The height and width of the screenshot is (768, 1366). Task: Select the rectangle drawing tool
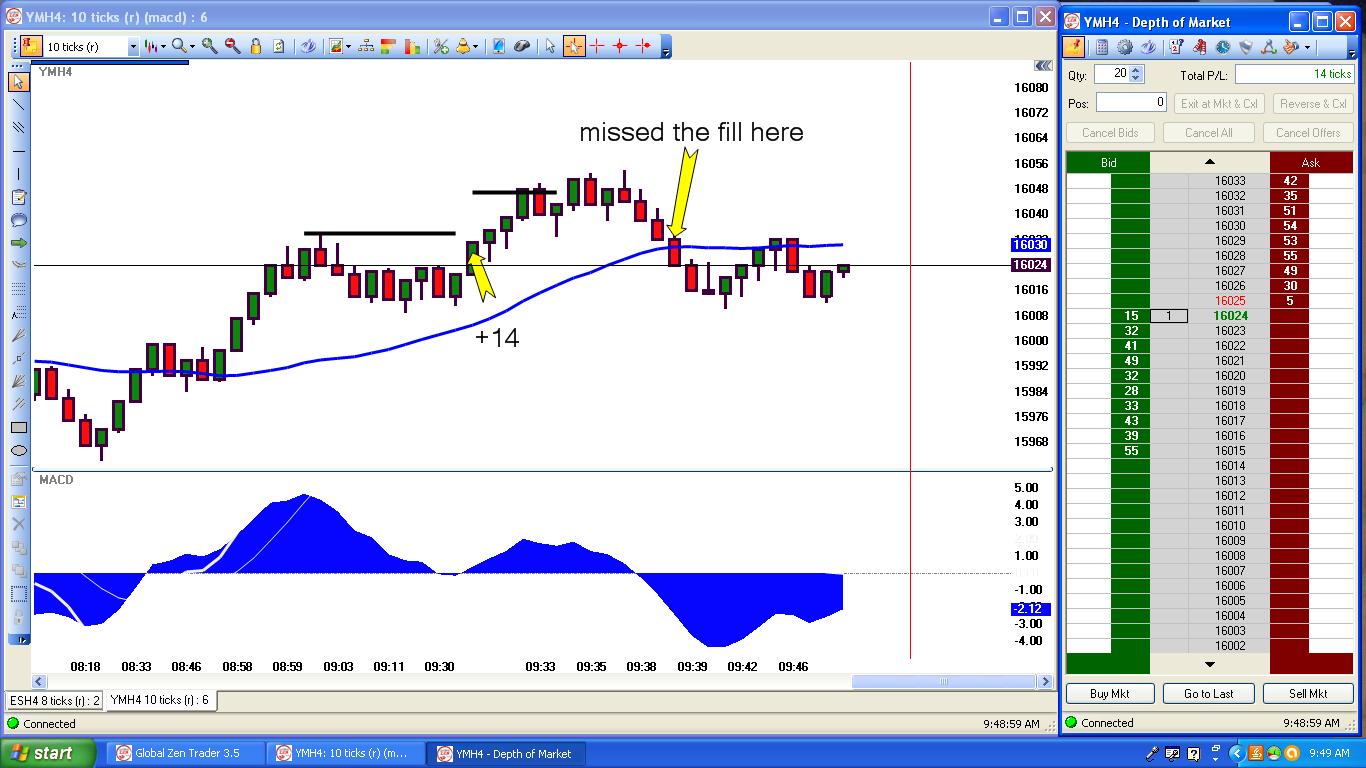click(19, 428)
